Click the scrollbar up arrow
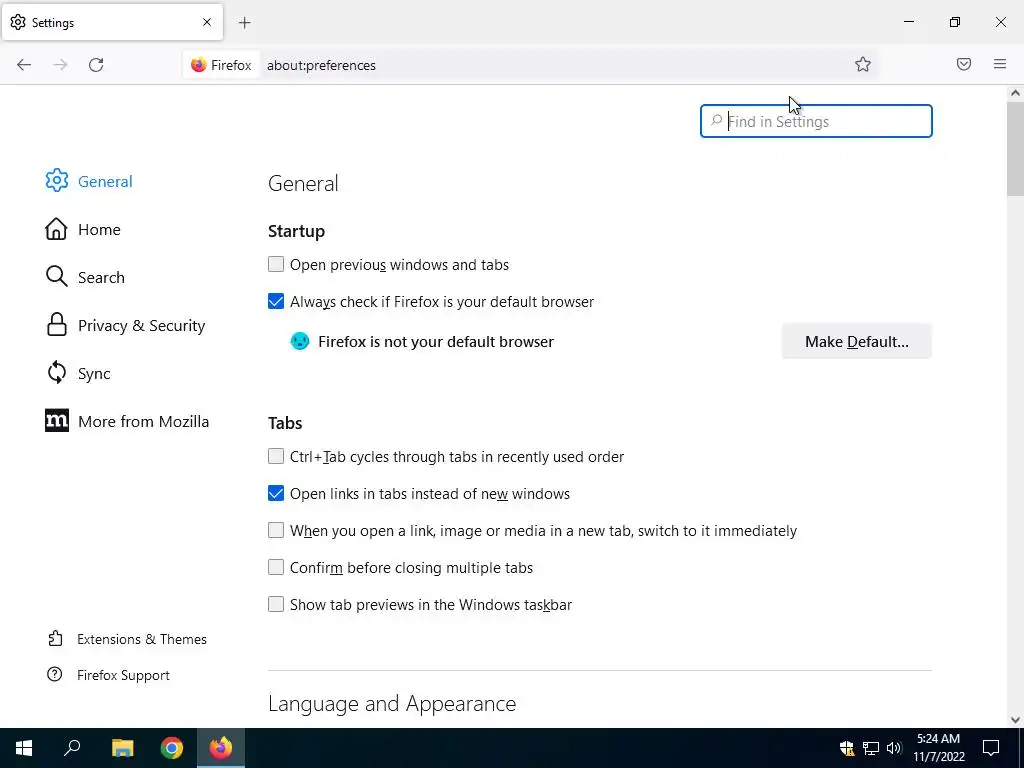 click(x=1015, y=93)
